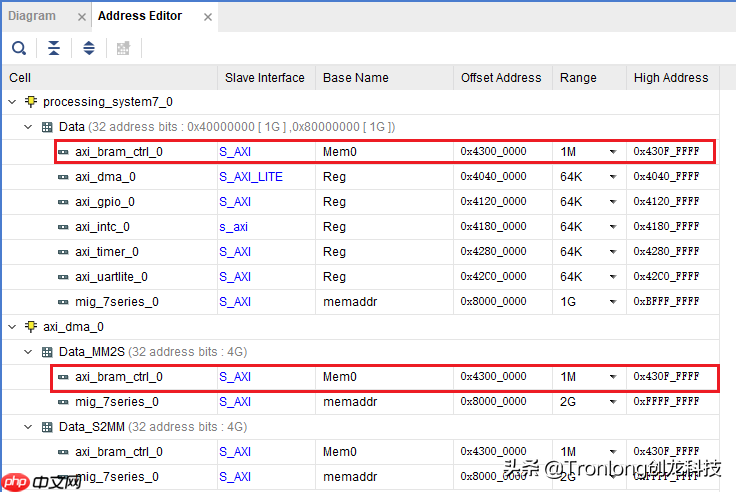Viewport: 736px width, 492px height.
Task: Click high address 0xBFFF_FFFF
Action: pos(666,301)
